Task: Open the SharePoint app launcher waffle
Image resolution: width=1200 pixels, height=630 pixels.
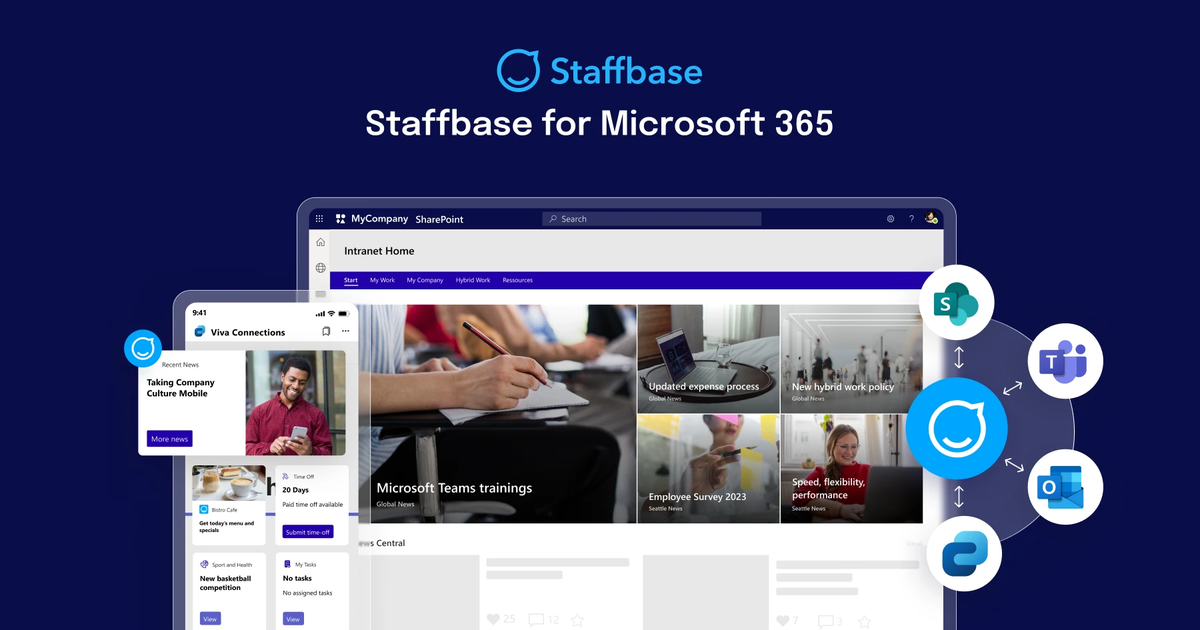Action: [319, 218]
